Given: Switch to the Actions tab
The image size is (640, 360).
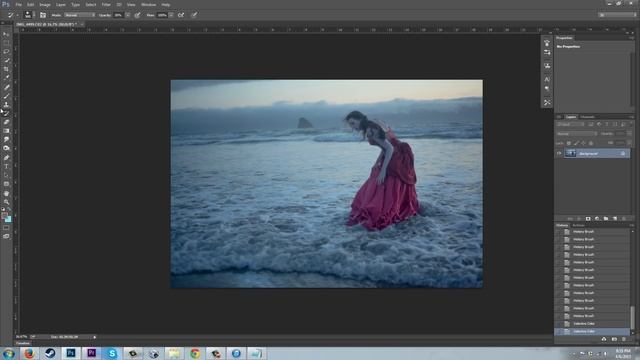Looking at the screenshot, I should click(578, 226).
